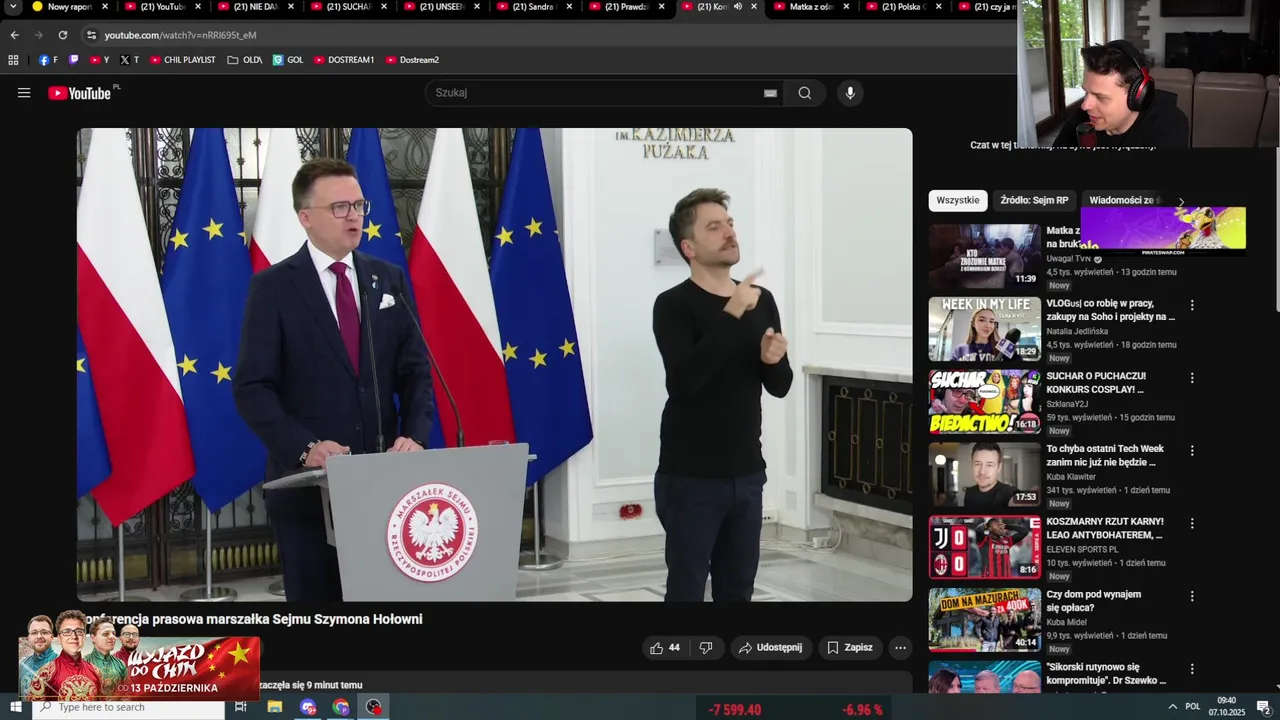Image resolution: width=1280 pixels, height=720 pixels.
Task: Open the OLD bookmarks folder
Action: 245,60
